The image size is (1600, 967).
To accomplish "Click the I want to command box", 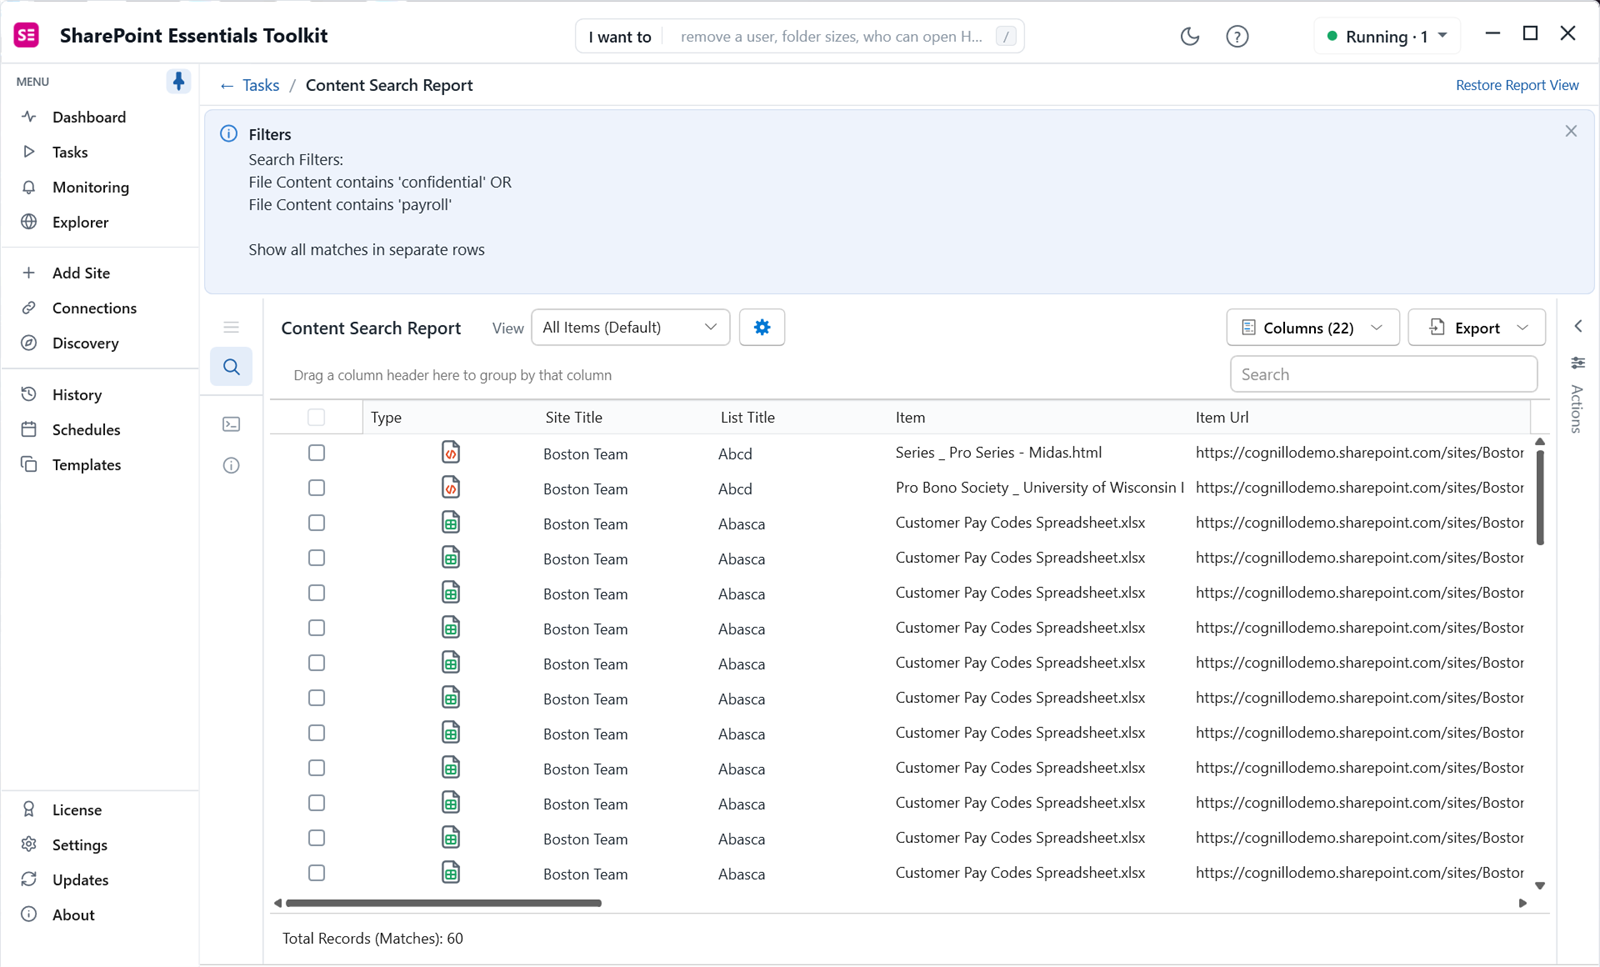I will click(x=800, y=36).
